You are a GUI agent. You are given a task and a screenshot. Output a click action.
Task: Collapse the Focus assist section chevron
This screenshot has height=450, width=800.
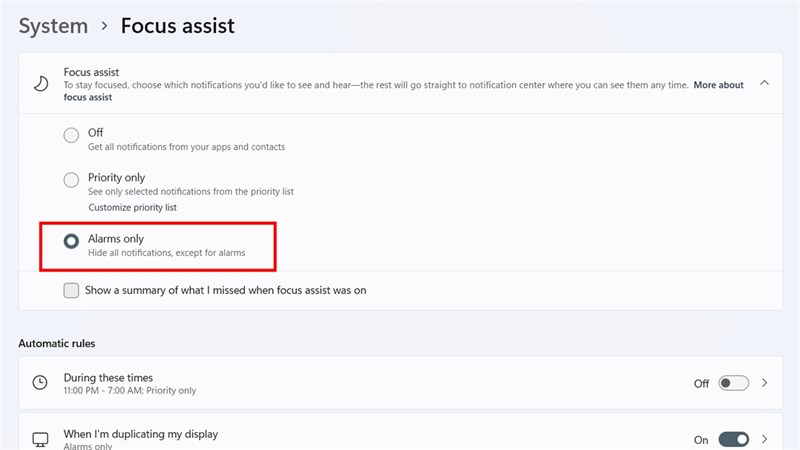[x=764, y=83]
